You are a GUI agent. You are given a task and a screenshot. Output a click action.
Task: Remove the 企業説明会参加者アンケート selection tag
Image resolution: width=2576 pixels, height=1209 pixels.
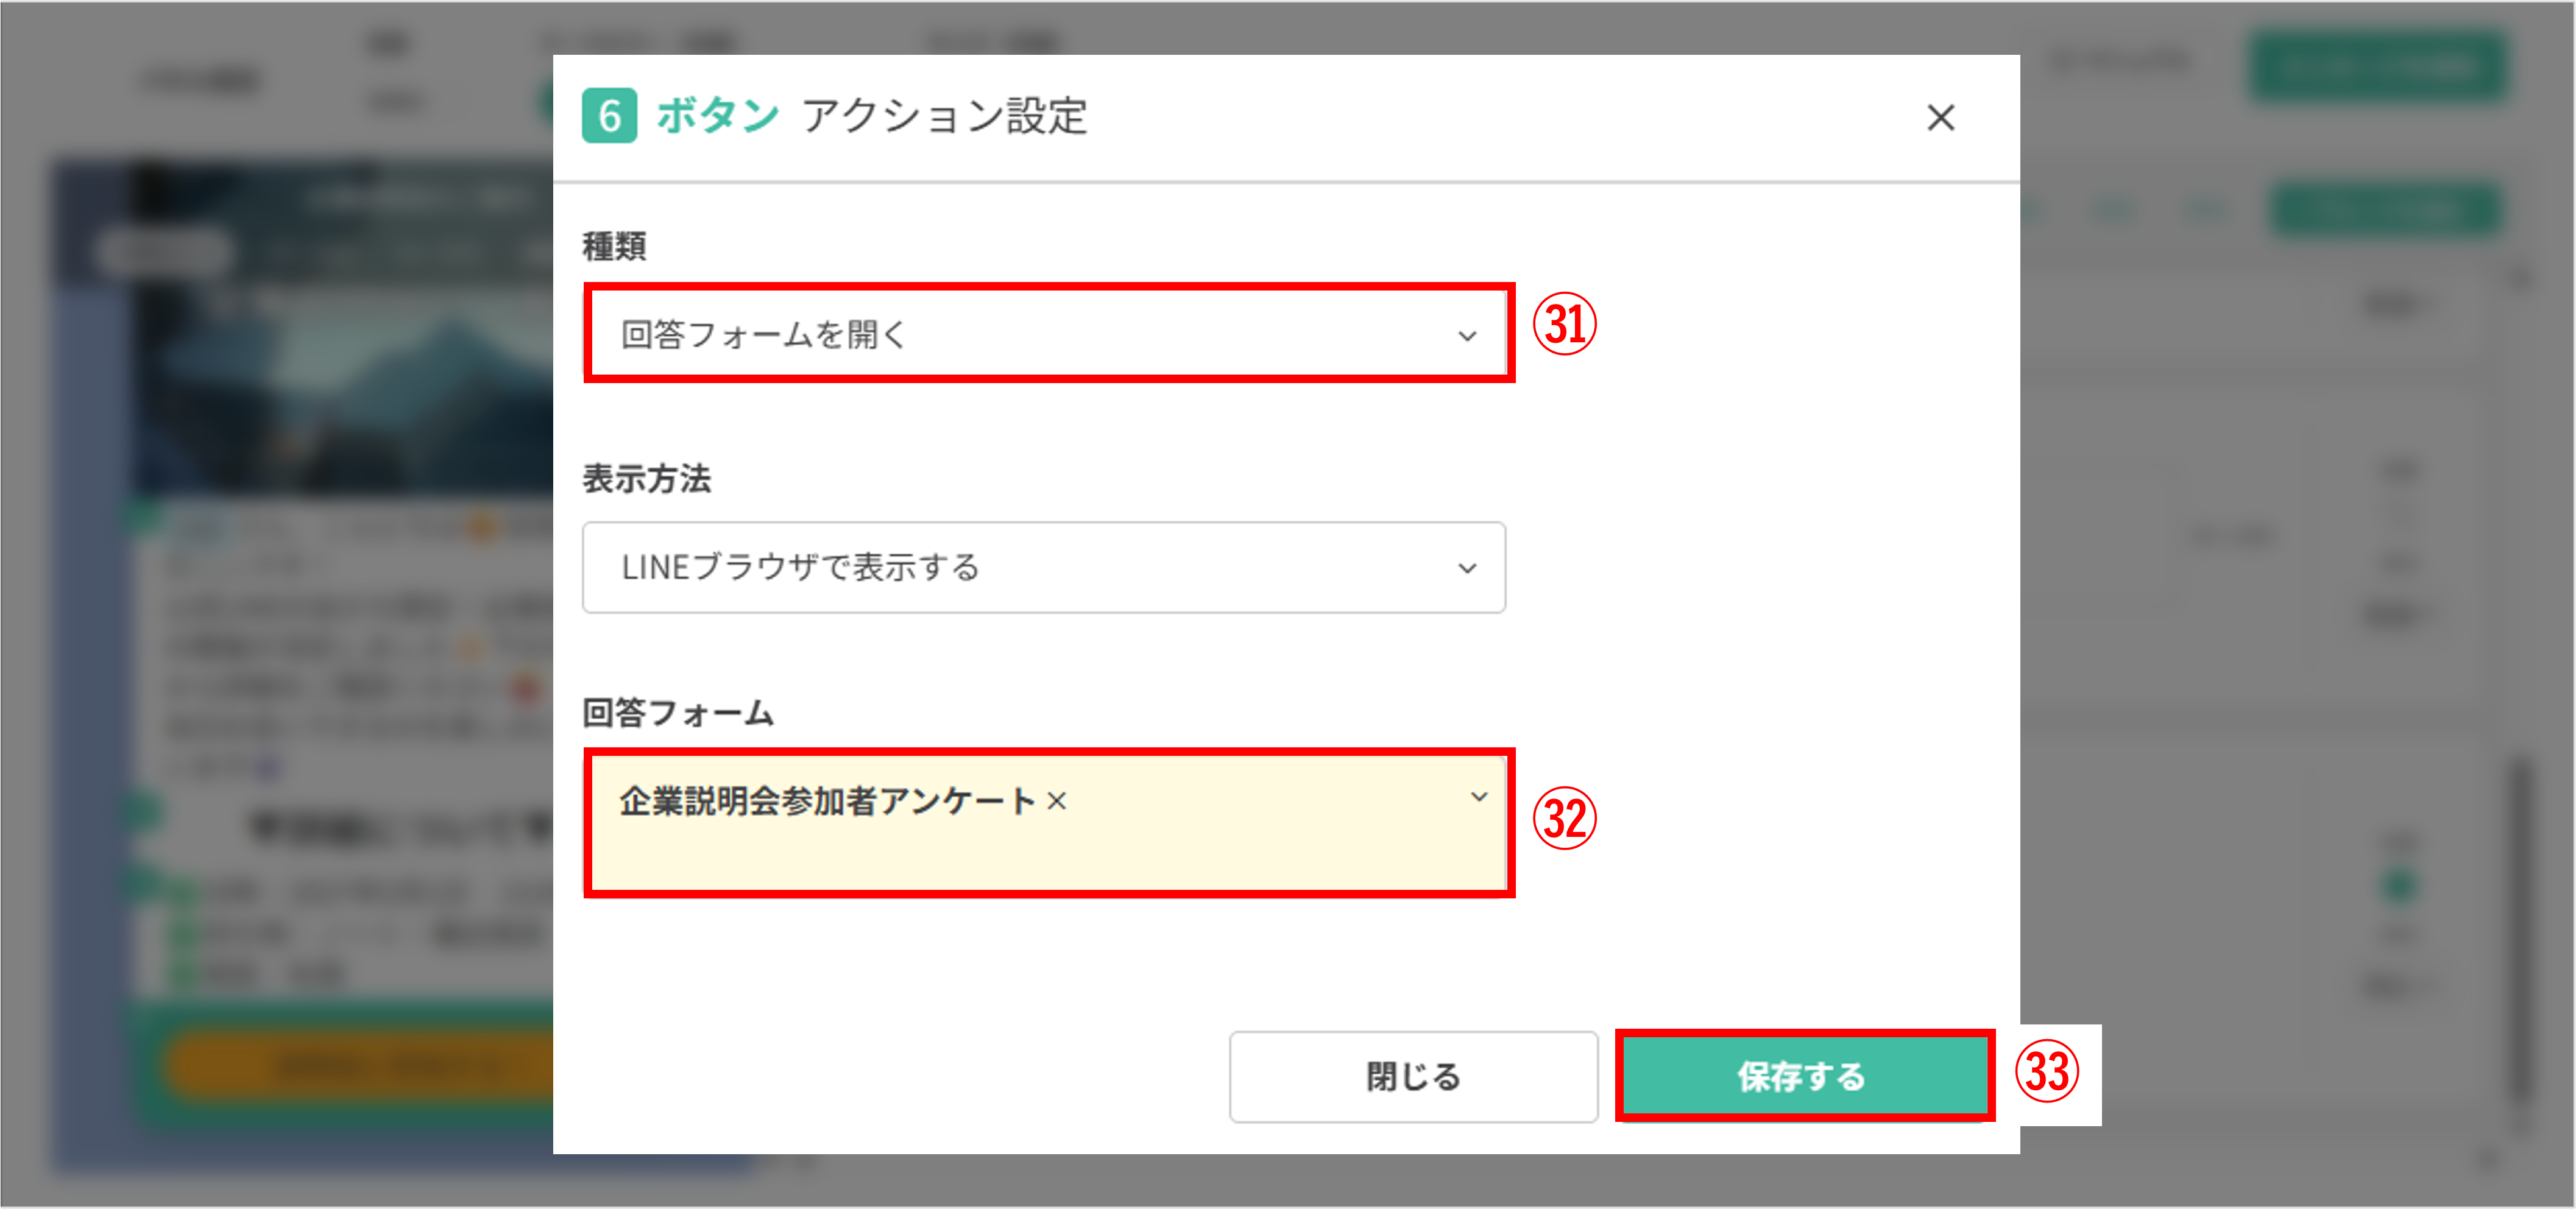1057,801
